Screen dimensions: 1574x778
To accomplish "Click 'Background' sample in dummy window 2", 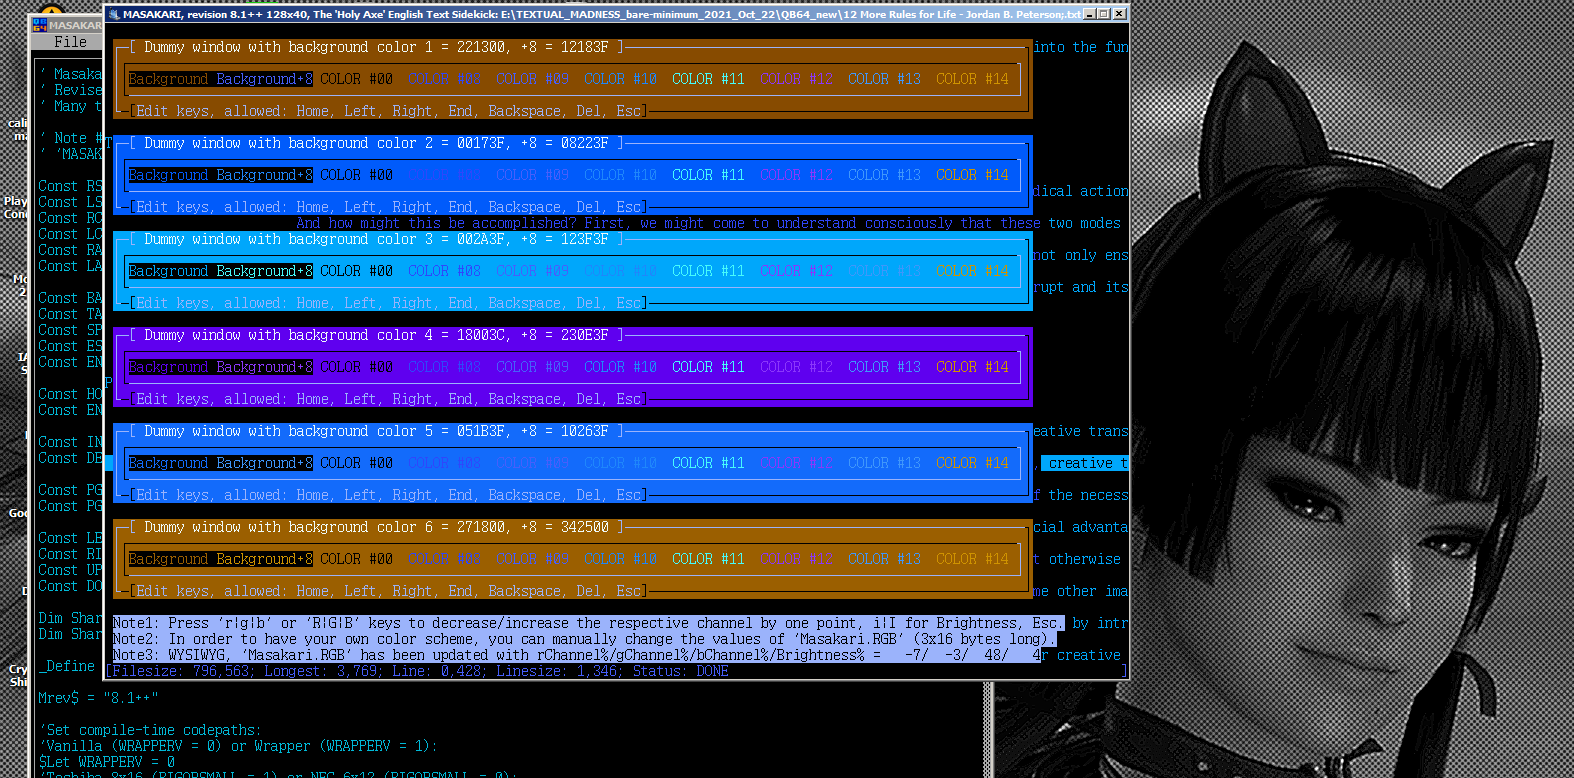I will click(168, 175).
